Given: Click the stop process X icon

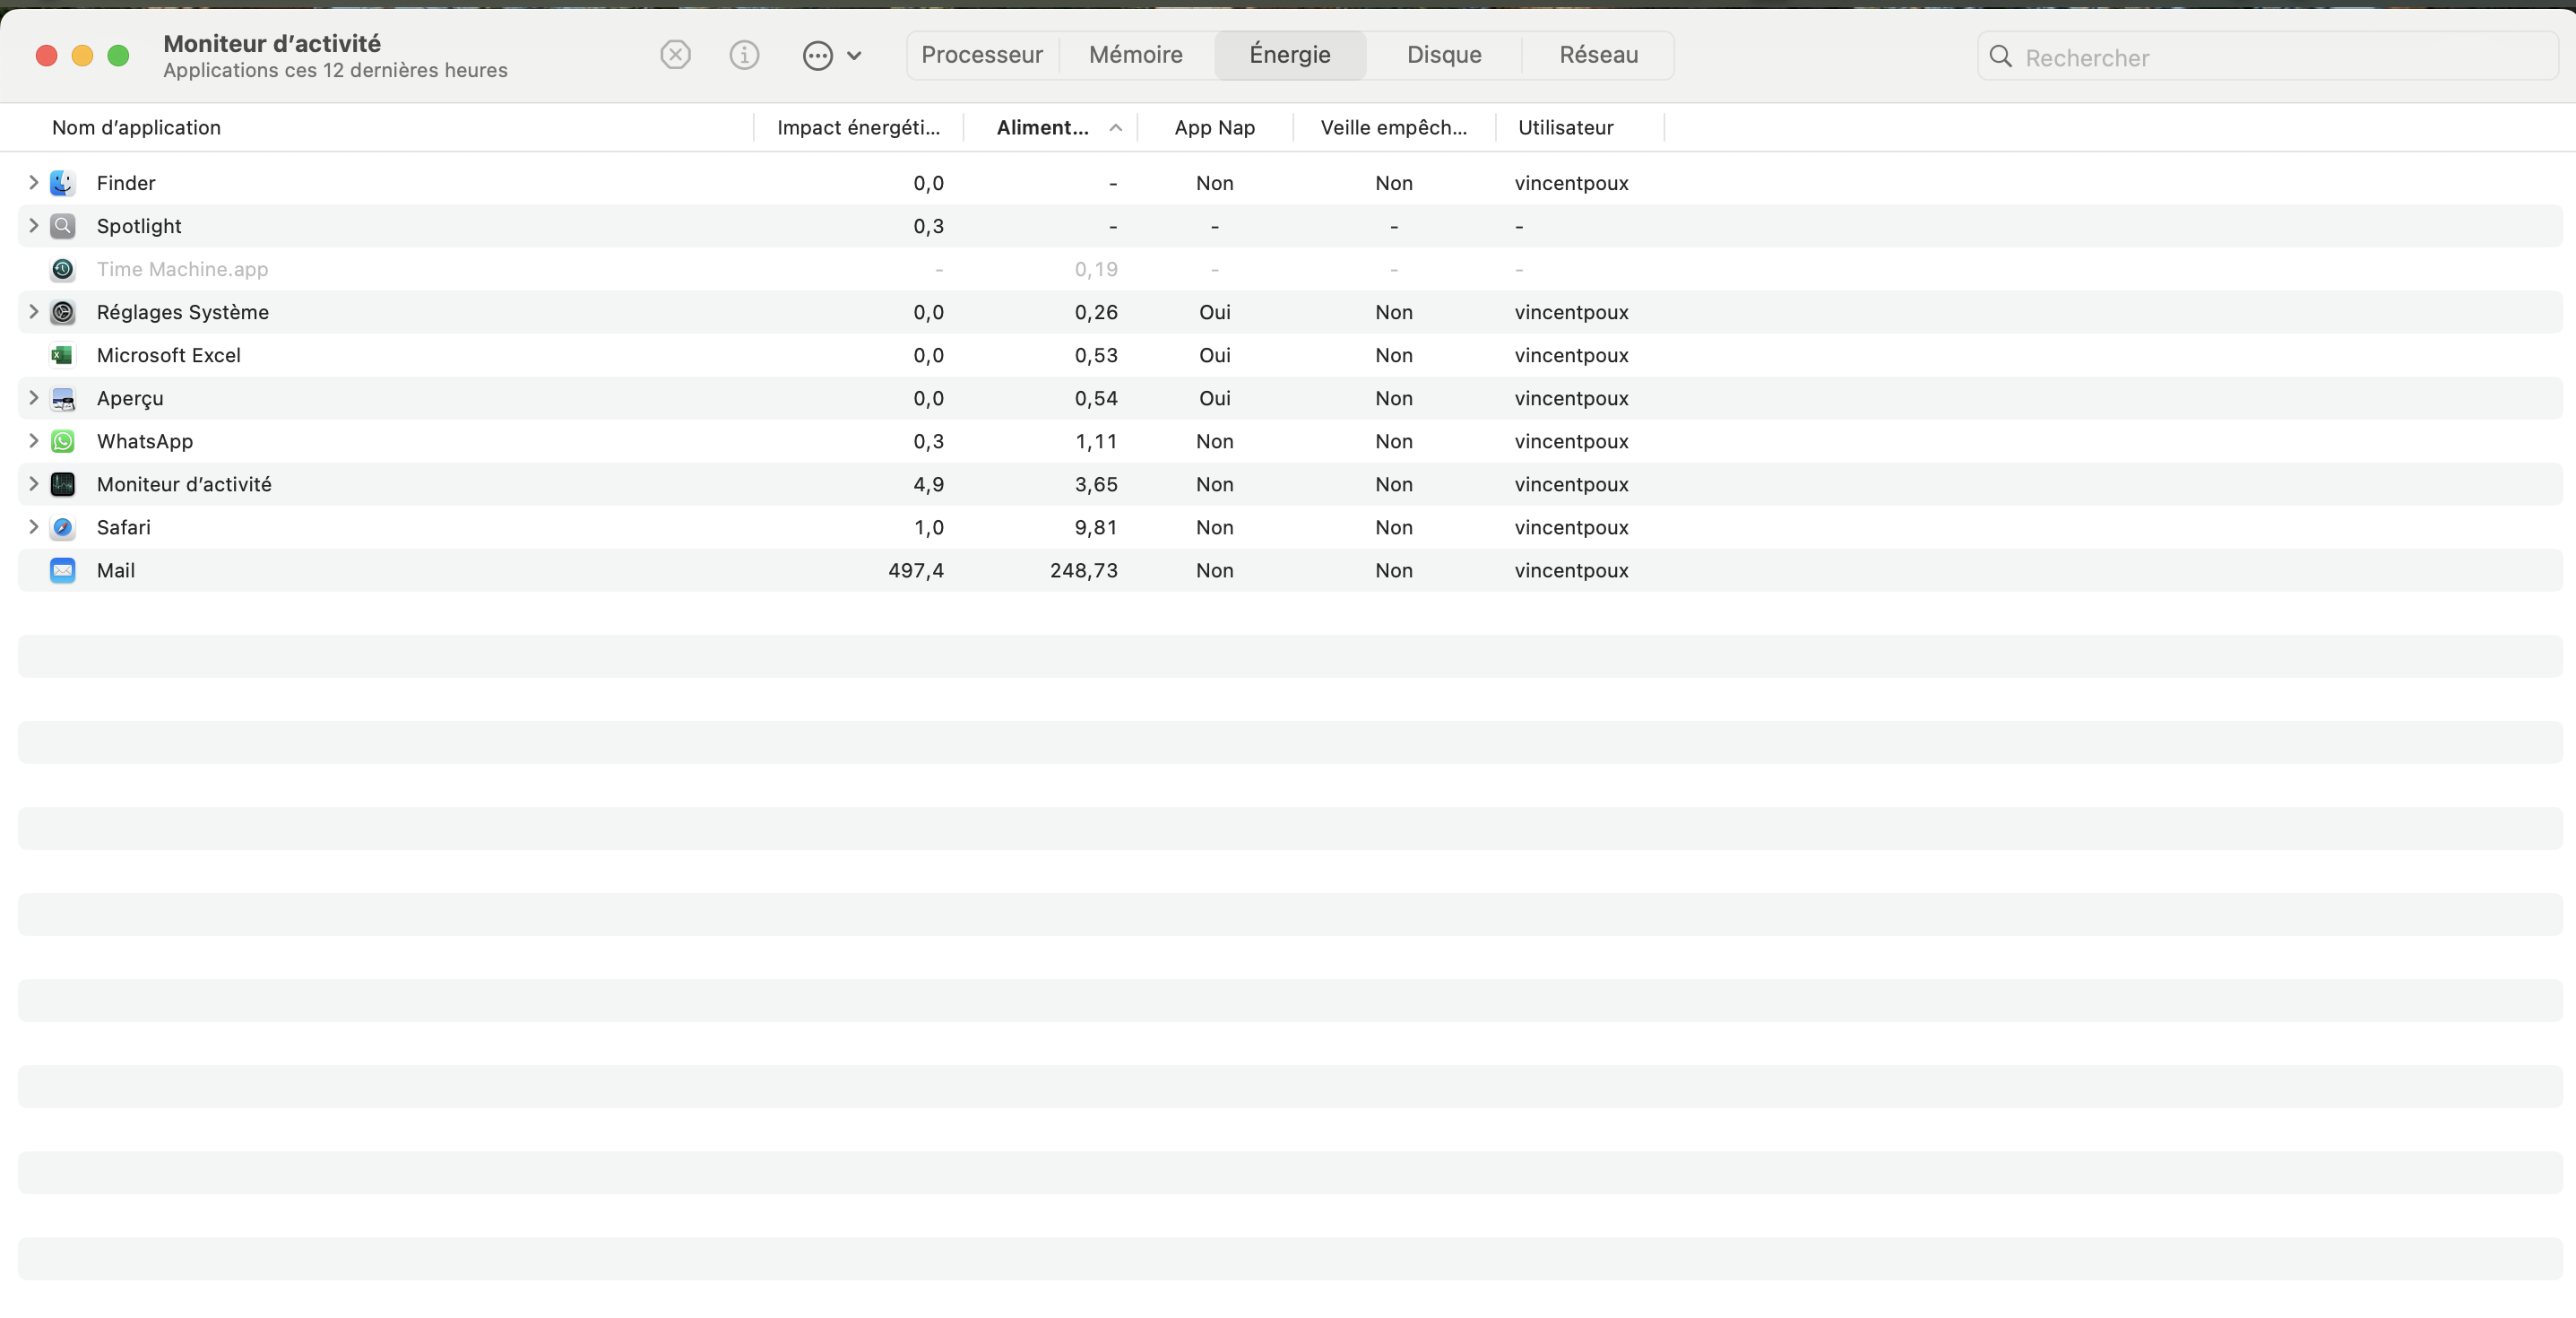Looking at the screenshot, I should pyautogui.click(x=676, y=55).
